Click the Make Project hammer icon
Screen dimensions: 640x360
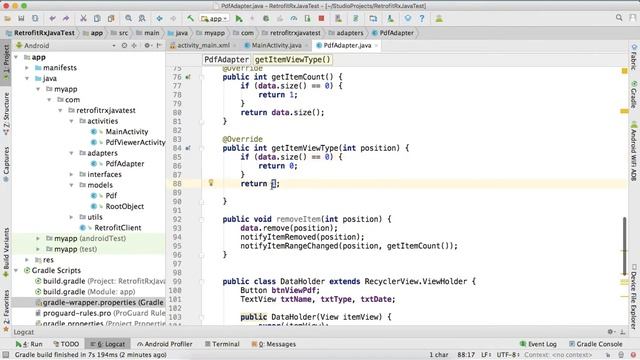pyautogui.click(x=191, y=18)
